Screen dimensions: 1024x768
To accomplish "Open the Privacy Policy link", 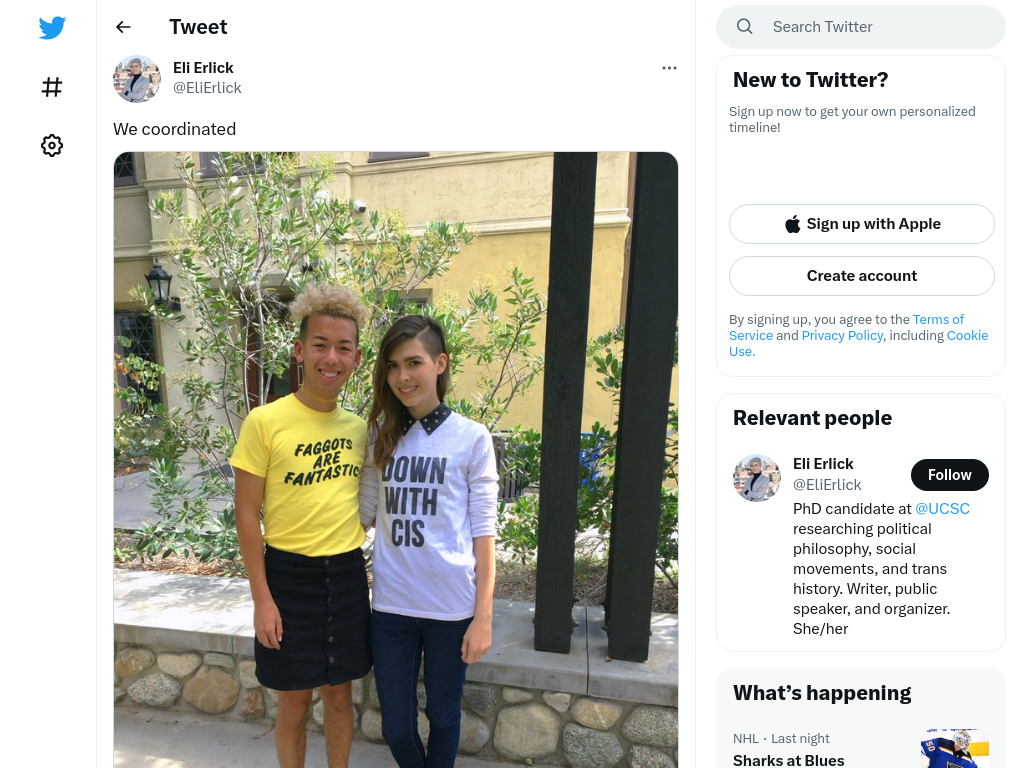I will (842, 335).
